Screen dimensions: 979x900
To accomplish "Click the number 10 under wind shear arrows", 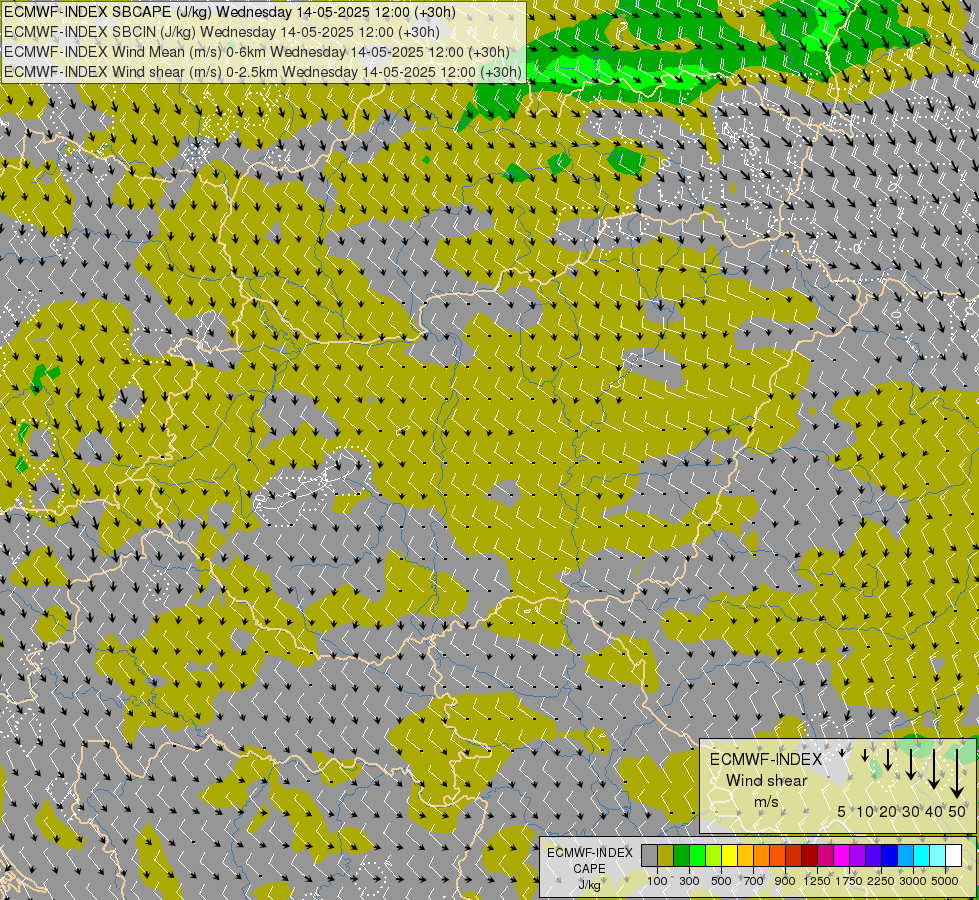I will 865,811.
